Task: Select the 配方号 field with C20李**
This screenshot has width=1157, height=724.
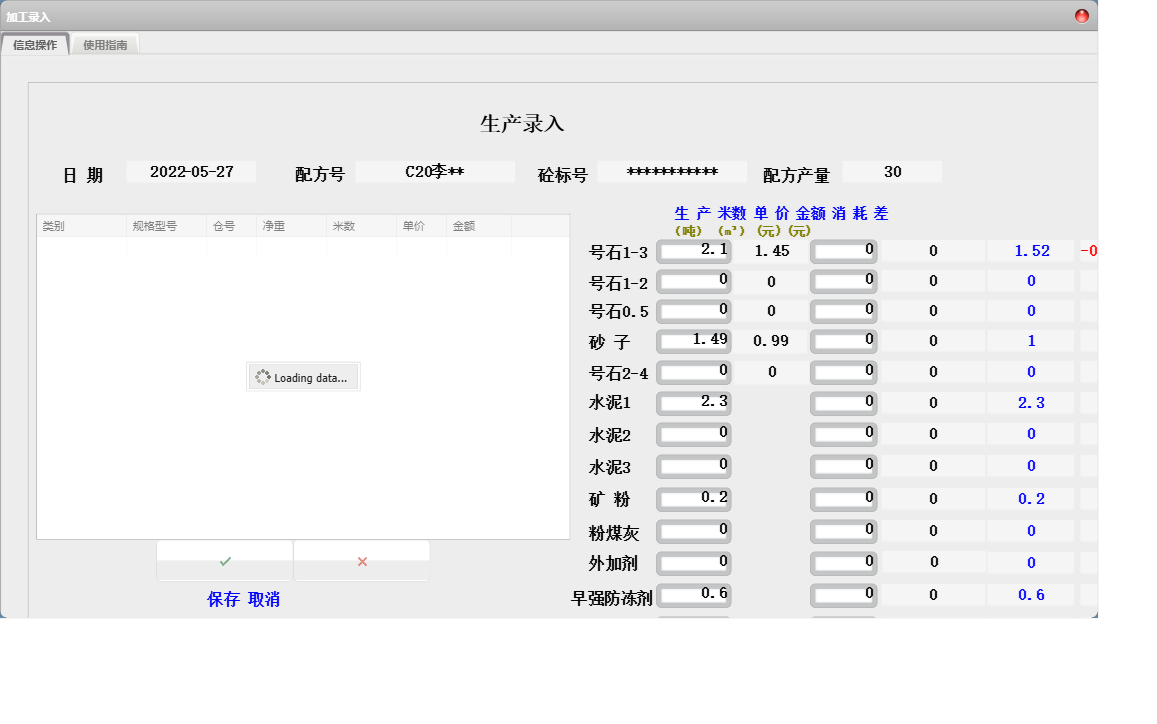Action: (x=435, y=172)
